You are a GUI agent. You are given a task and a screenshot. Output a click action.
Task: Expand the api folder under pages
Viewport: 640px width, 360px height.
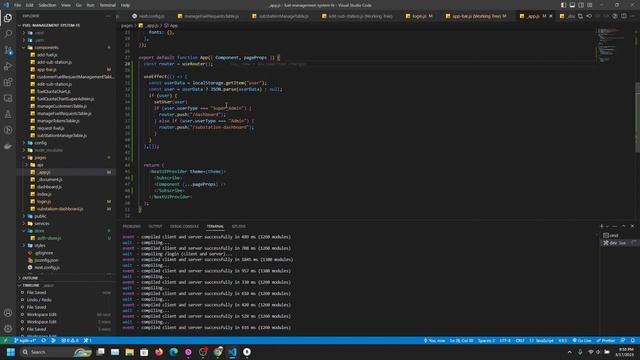[66, 165]
